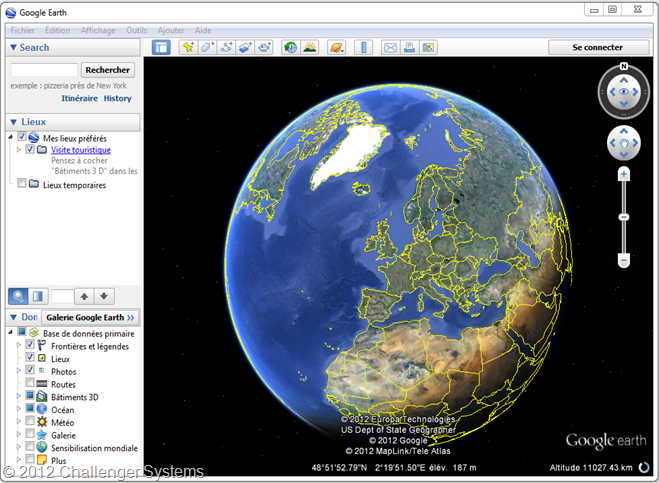Image resolution: width=659 pixels, height=483 pixels.
Task: Click the panel transparency icon beside magnifier
Action: pyautogui.click(x=38, y=296)
